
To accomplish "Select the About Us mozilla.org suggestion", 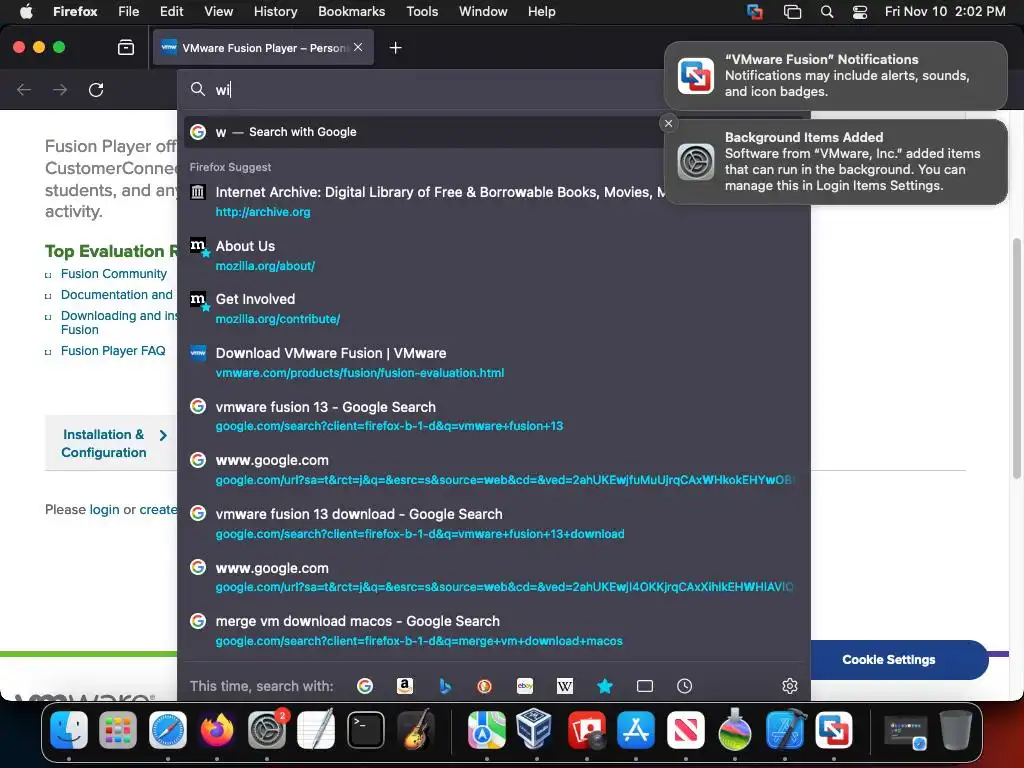I will [494, 255].
